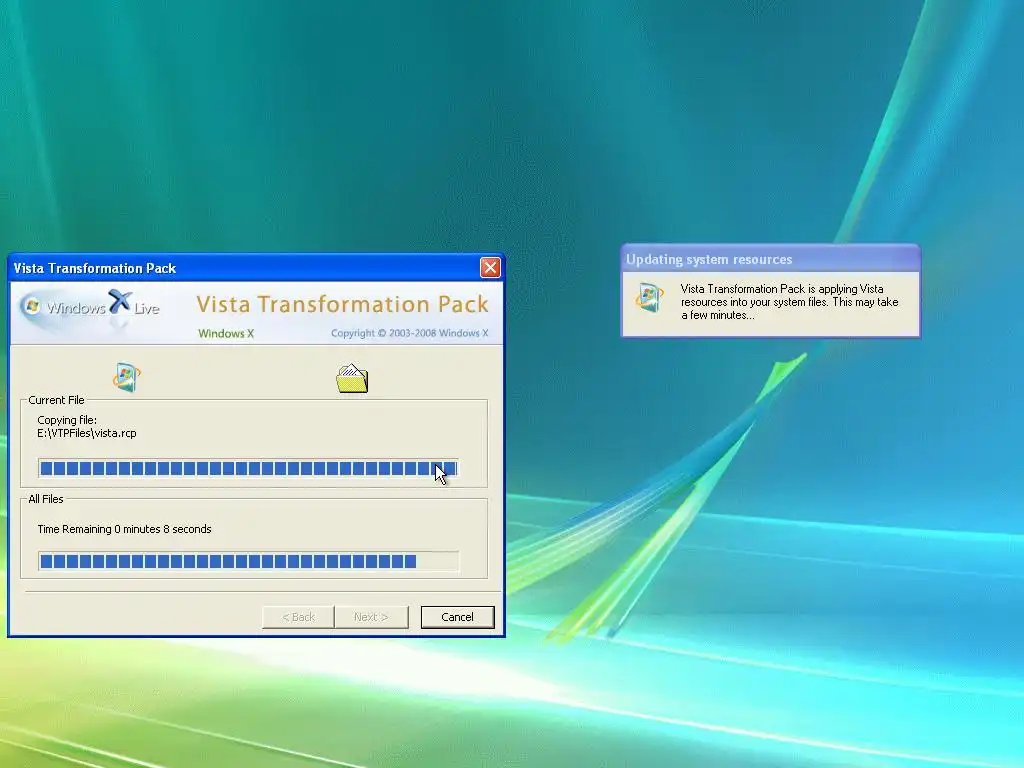
Task: Click the disabled Next button
Action: click(x=371, y=617)
